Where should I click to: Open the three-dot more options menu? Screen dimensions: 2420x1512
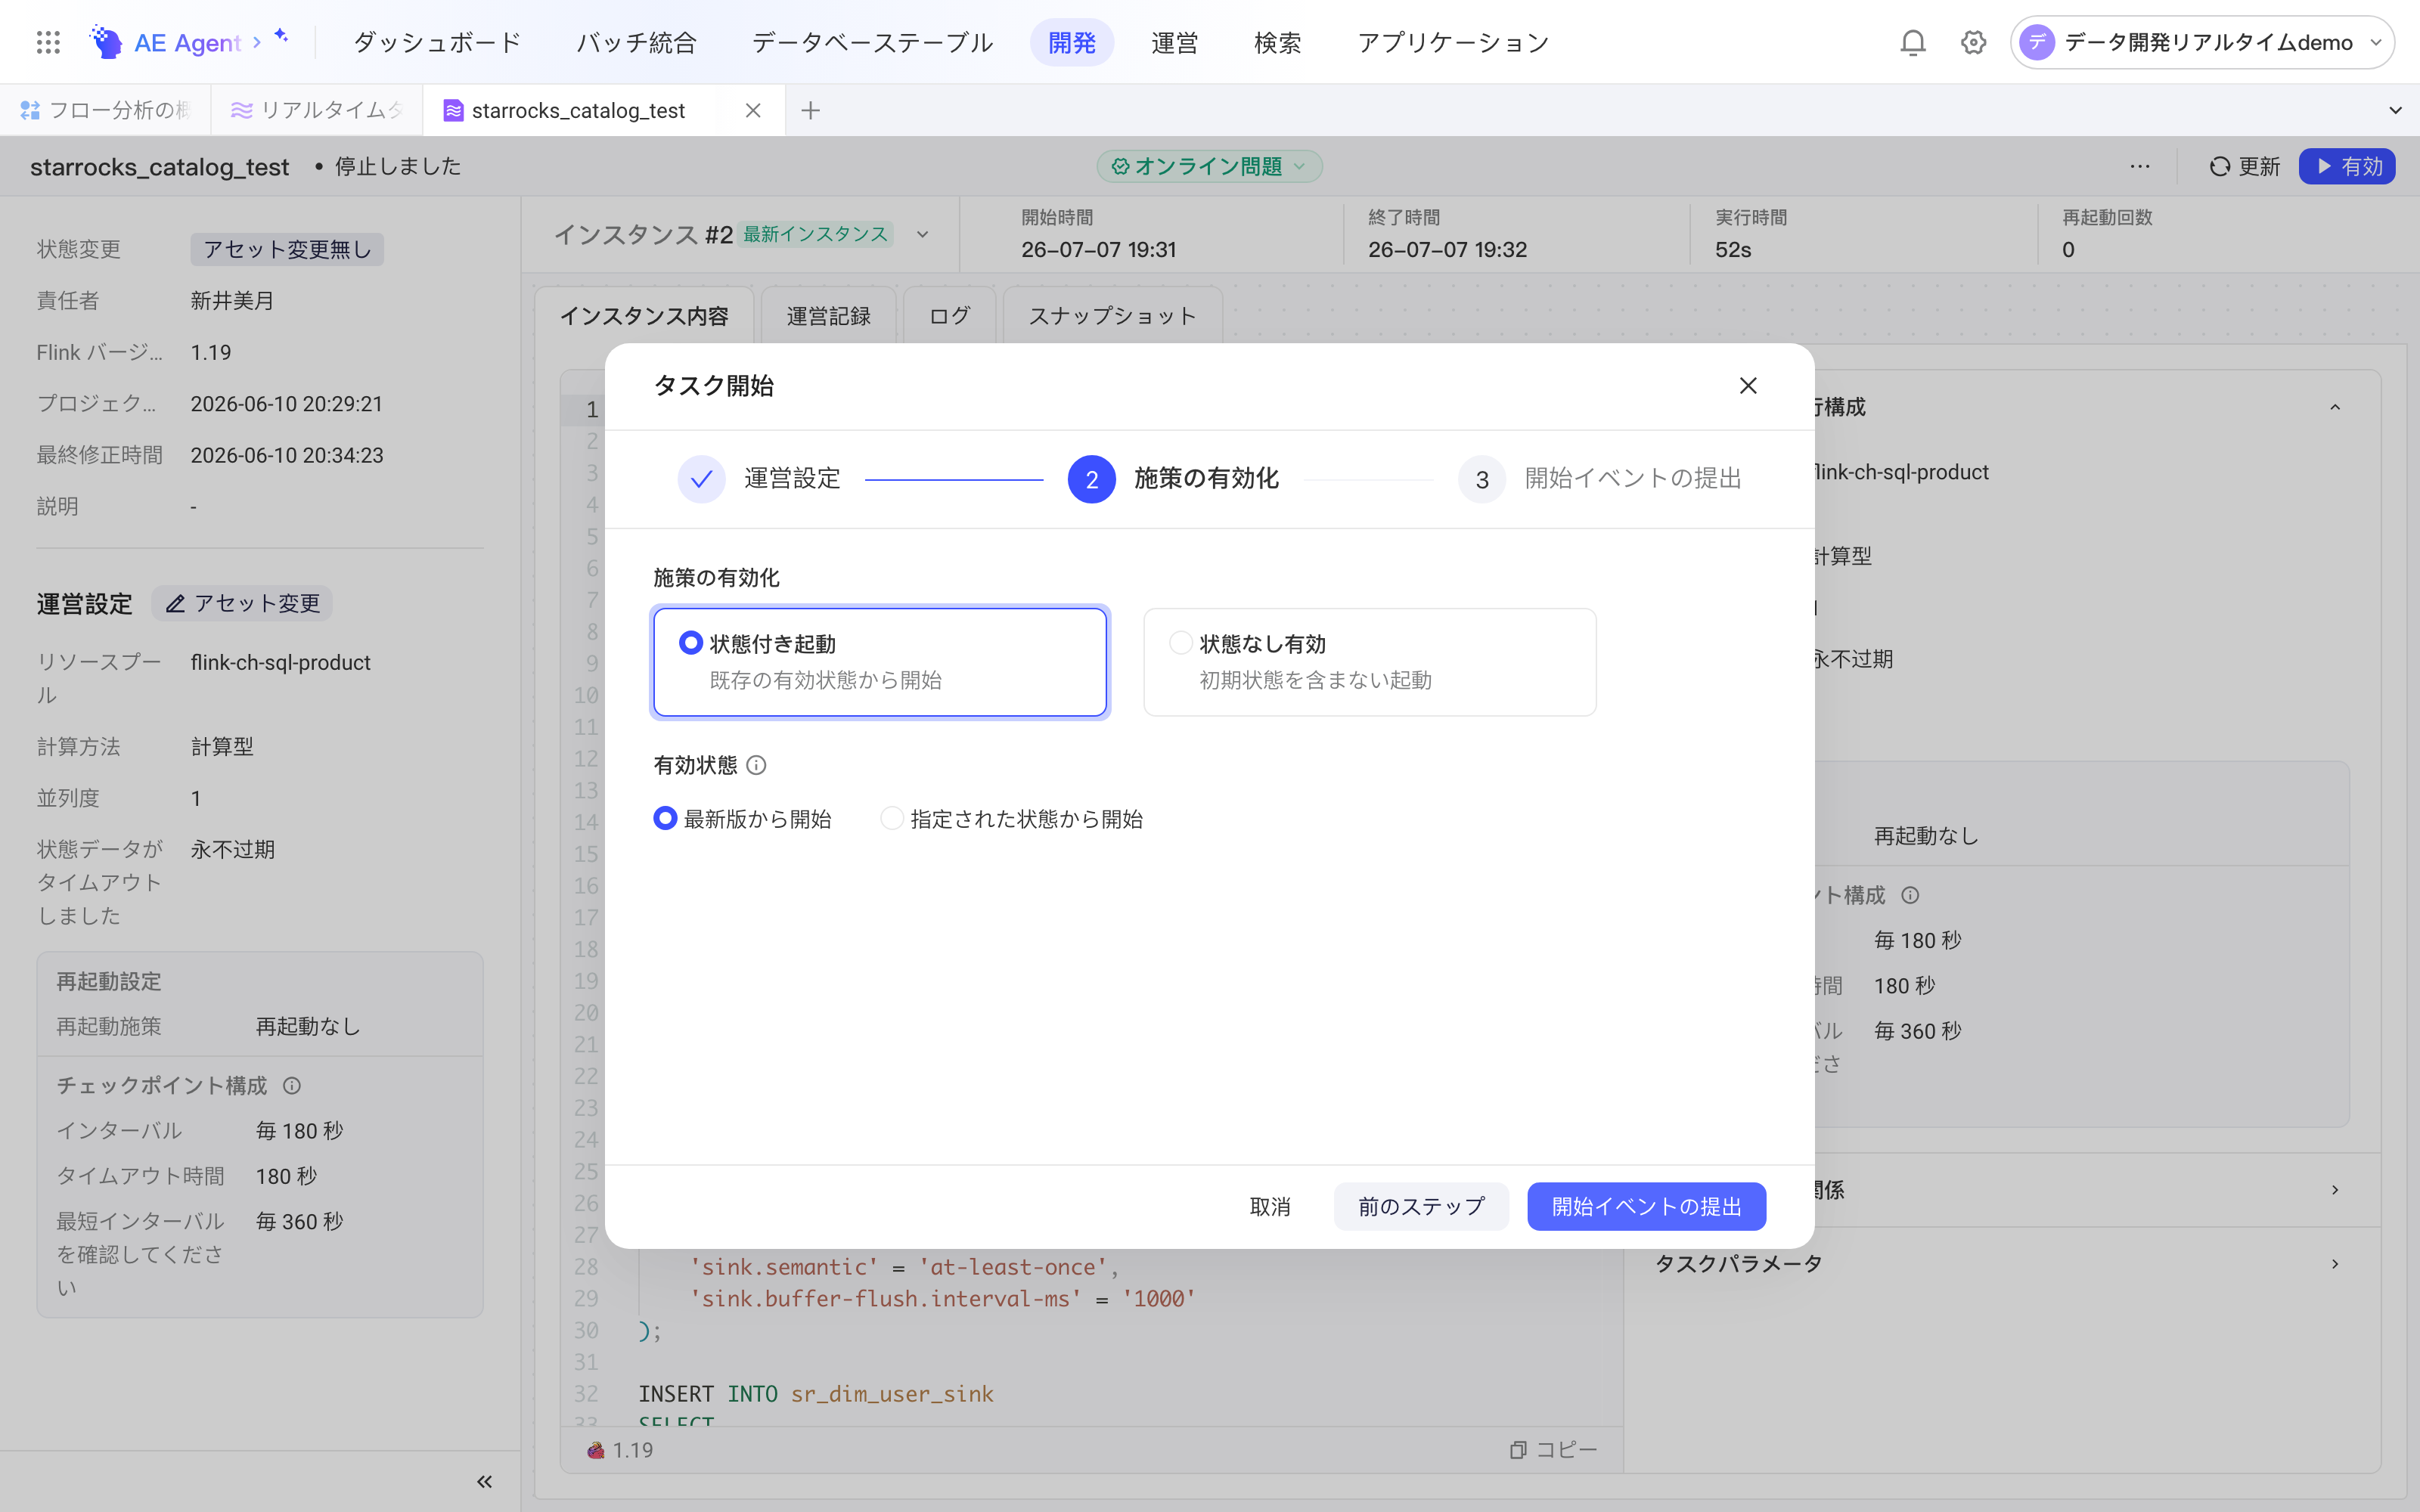pos(2140,166)
